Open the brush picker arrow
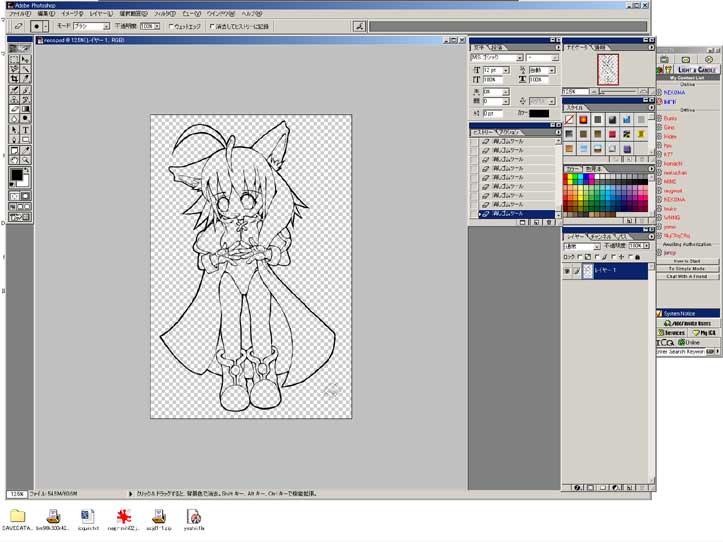723x542 pixels. coord(45,27)
